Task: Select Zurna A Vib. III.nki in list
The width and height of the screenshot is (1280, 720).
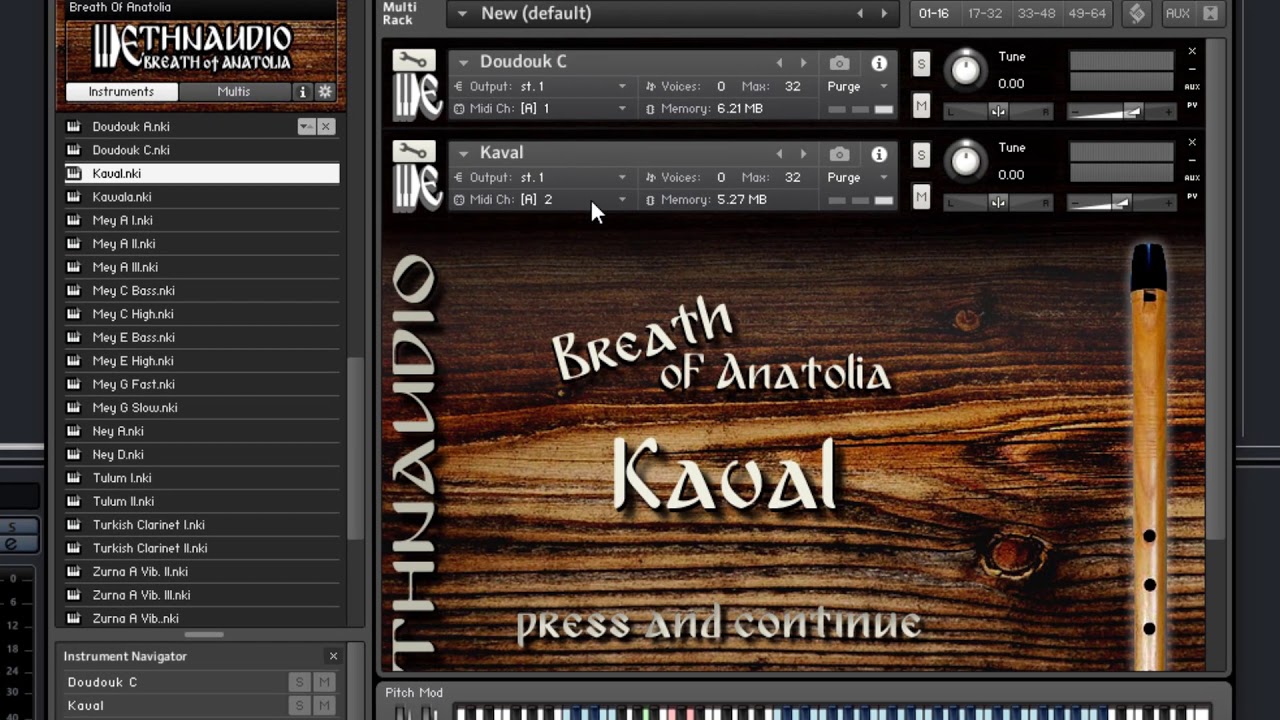Action: pyautogui.click(x=202, y=595)
